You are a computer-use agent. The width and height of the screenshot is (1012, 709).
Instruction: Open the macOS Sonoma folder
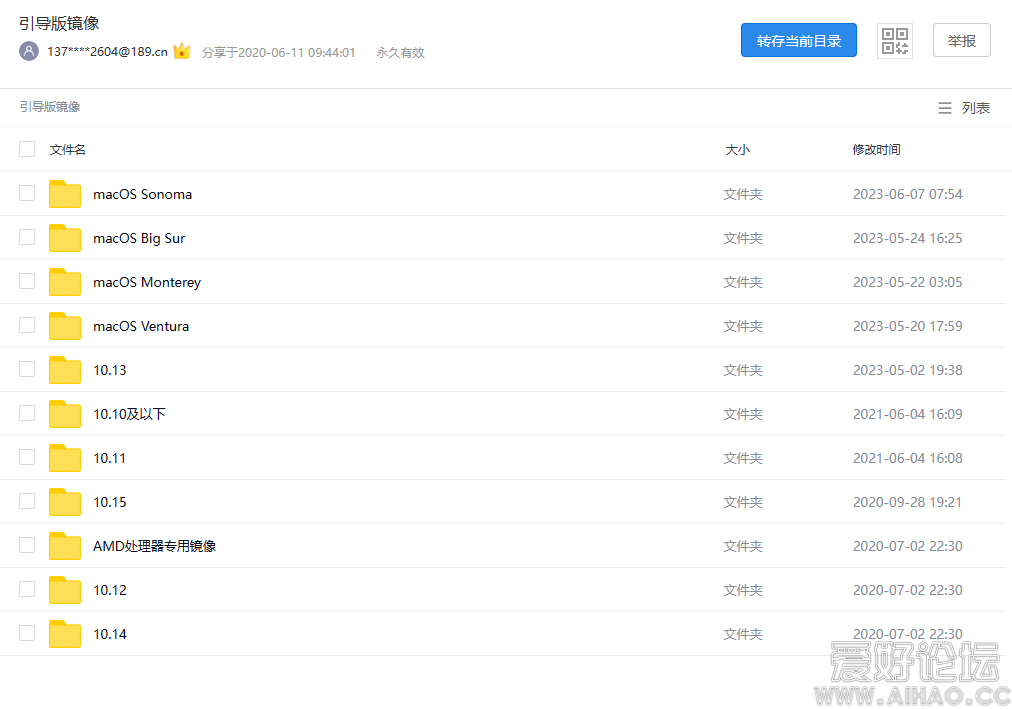[142, 194]
